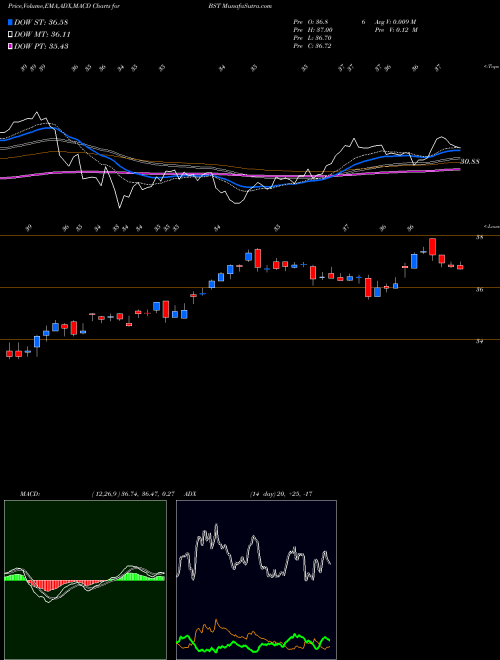Click the 'Pre O: 36.8' value
The height and width of the screenshot is (660, 500).
click(313, 22)
